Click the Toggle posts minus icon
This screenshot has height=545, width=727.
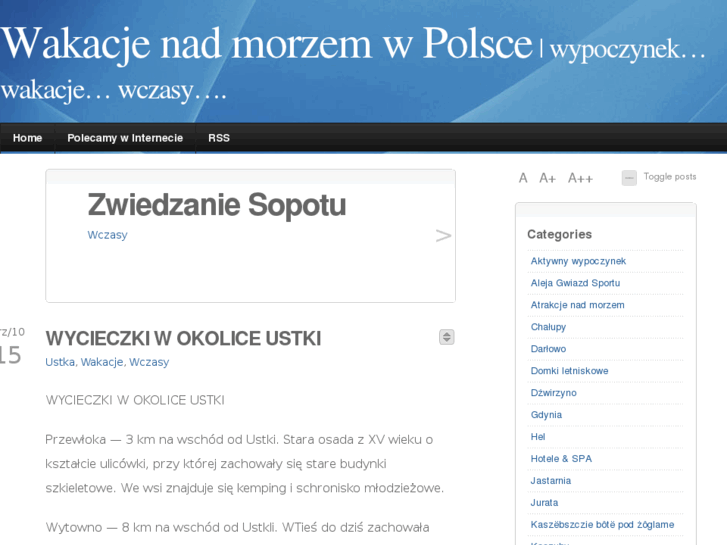tap(629, 178)
